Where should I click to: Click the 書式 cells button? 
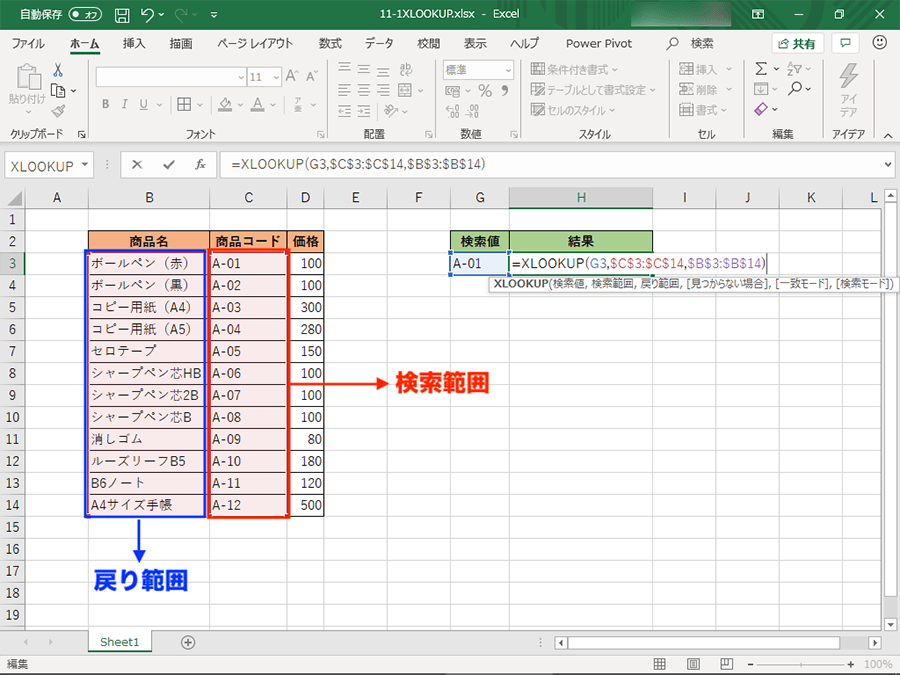[699, 110]
